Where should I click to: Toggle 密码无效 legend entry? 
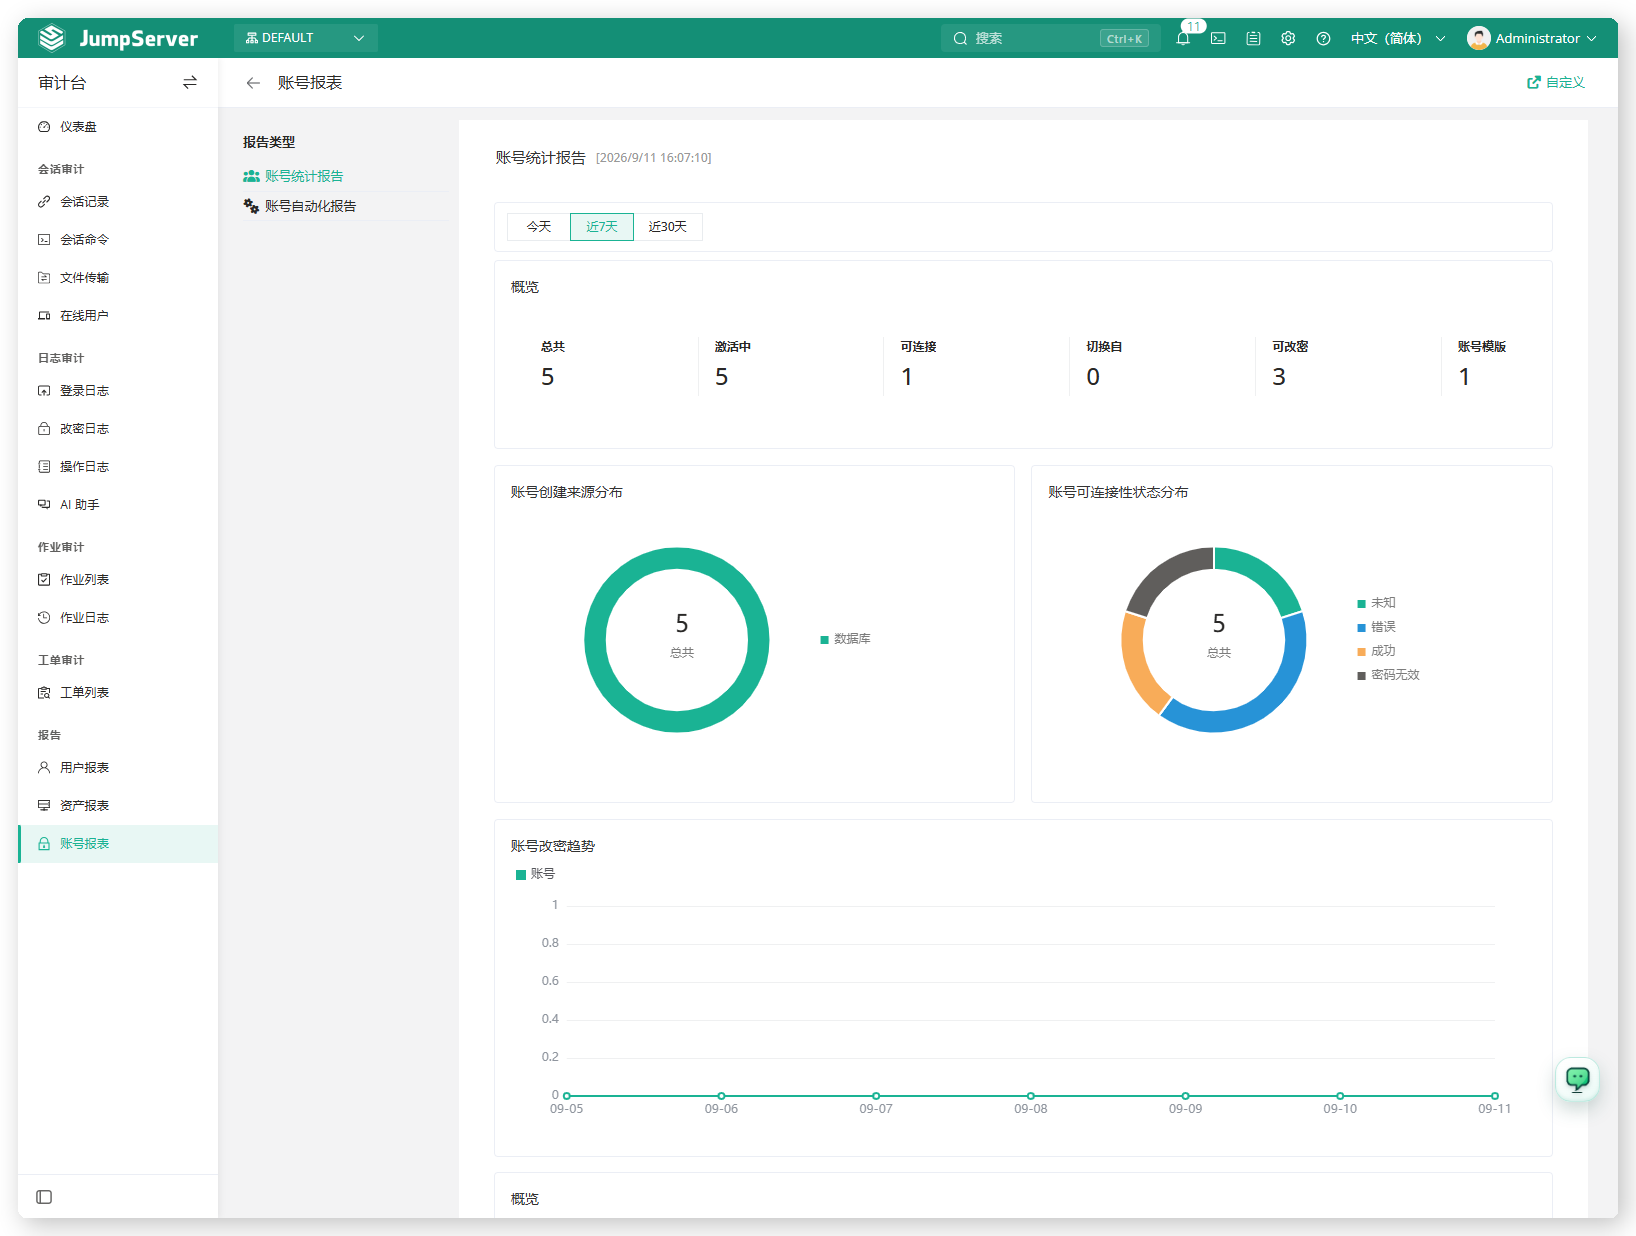pos(1388,675)
